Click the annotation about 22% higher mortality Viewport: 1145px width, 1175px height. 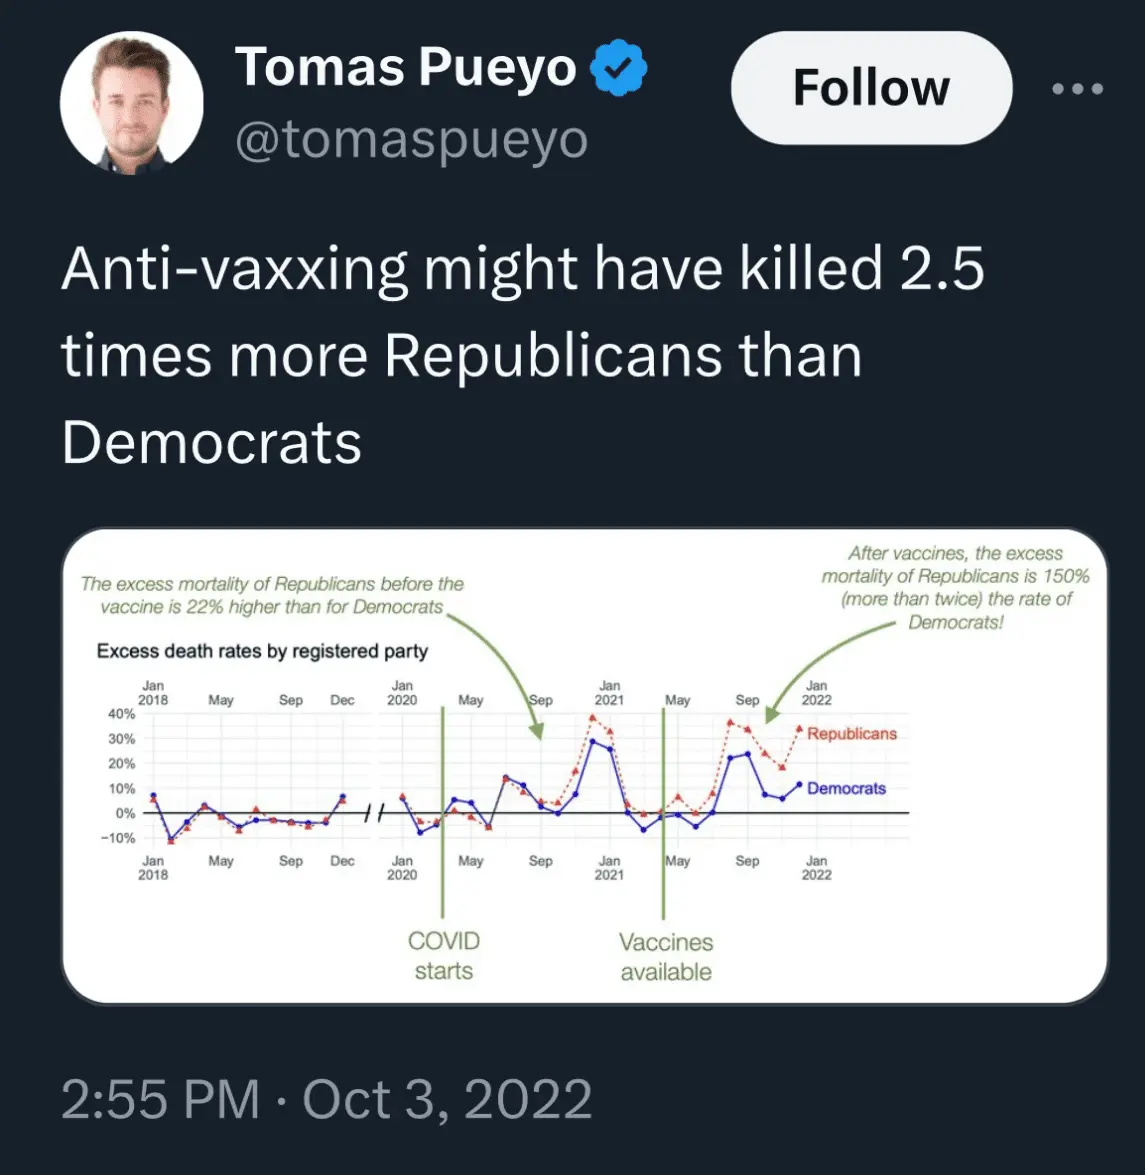click(x=272, y=595)
